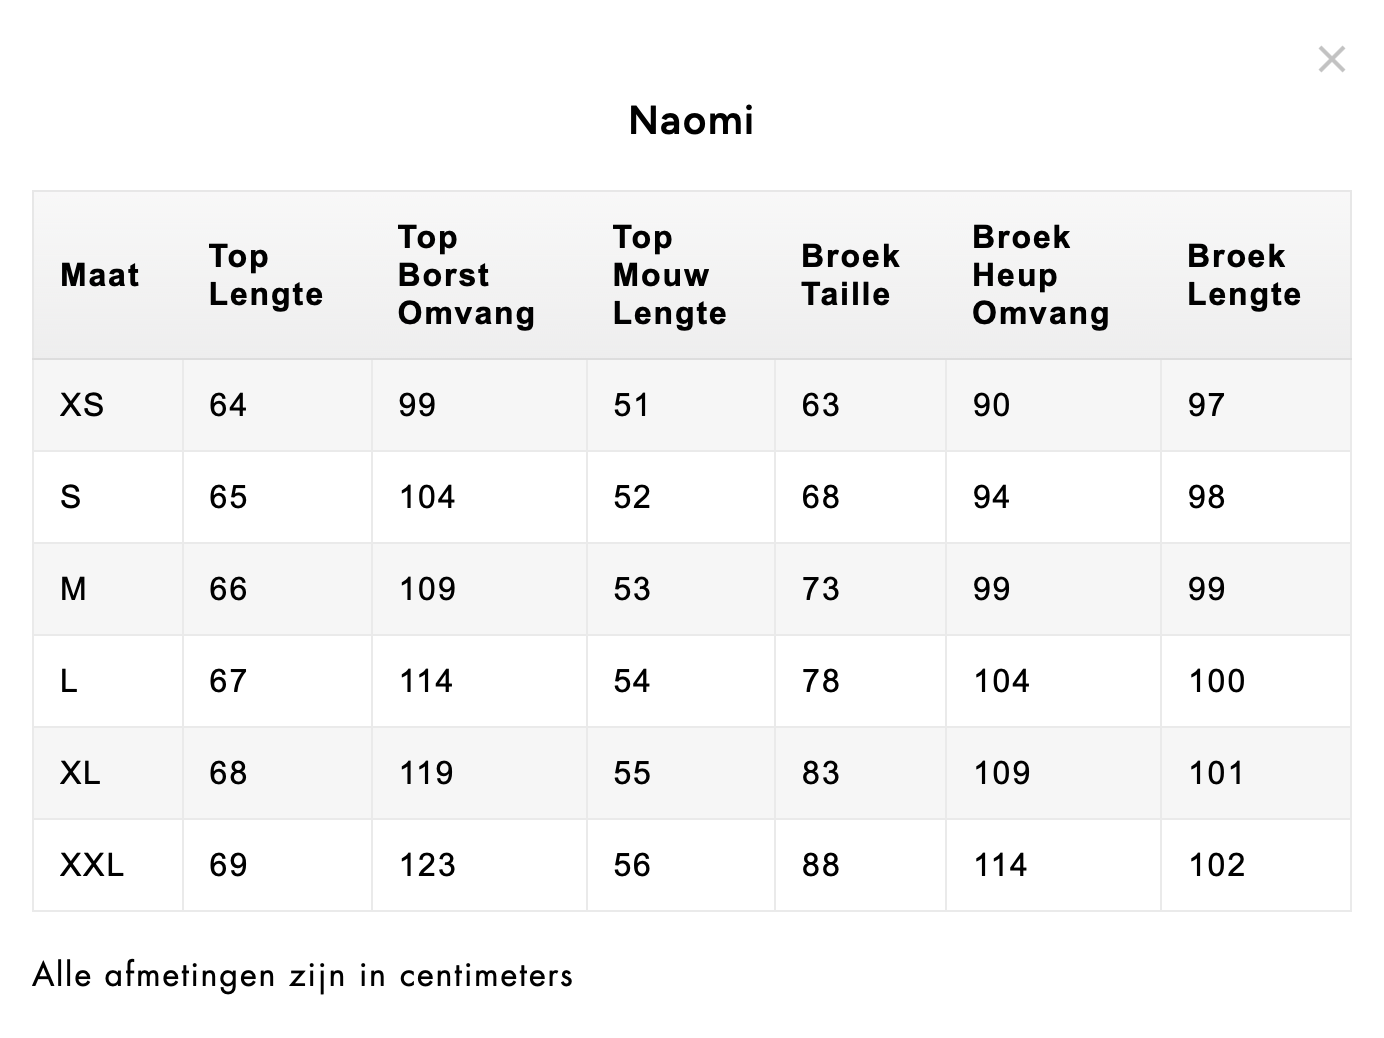Screen dimensions: 1384x1038
Task: Select the L size row label
Action: pyautogui.click(x=69, y=681)
